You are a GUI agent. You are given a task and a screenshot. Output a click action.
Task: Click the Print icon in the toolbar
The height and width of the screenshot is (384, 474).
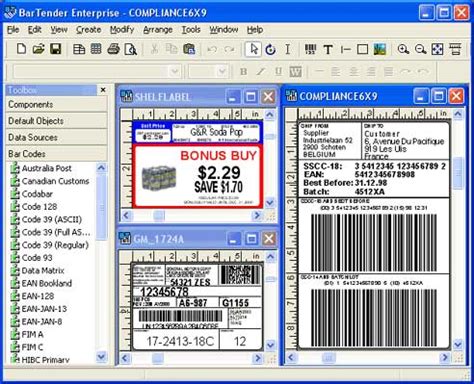(x=114, y=49)
